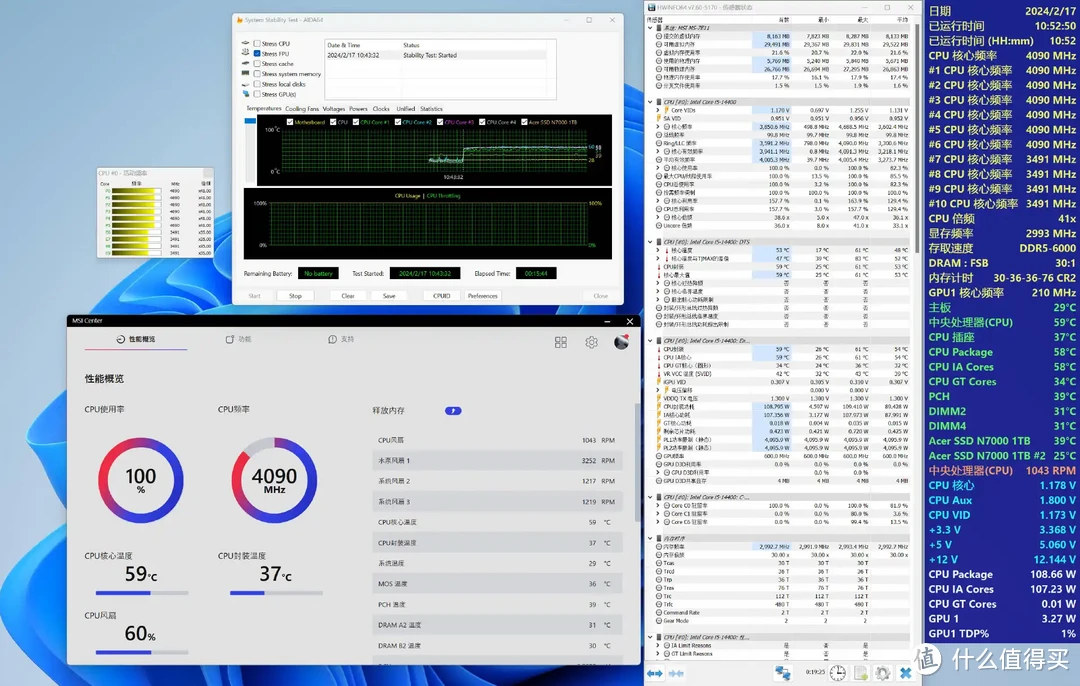The width and height of the screenshot is (1080, 686).
Task: Expand IA Limit Reasons row
Action: 658,645
